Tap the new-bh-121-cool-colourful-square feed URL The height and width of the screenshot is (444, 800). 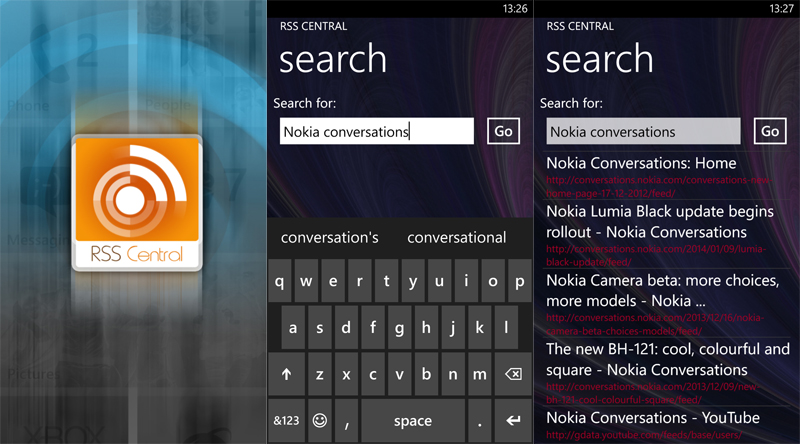click(x=653, y=393)
